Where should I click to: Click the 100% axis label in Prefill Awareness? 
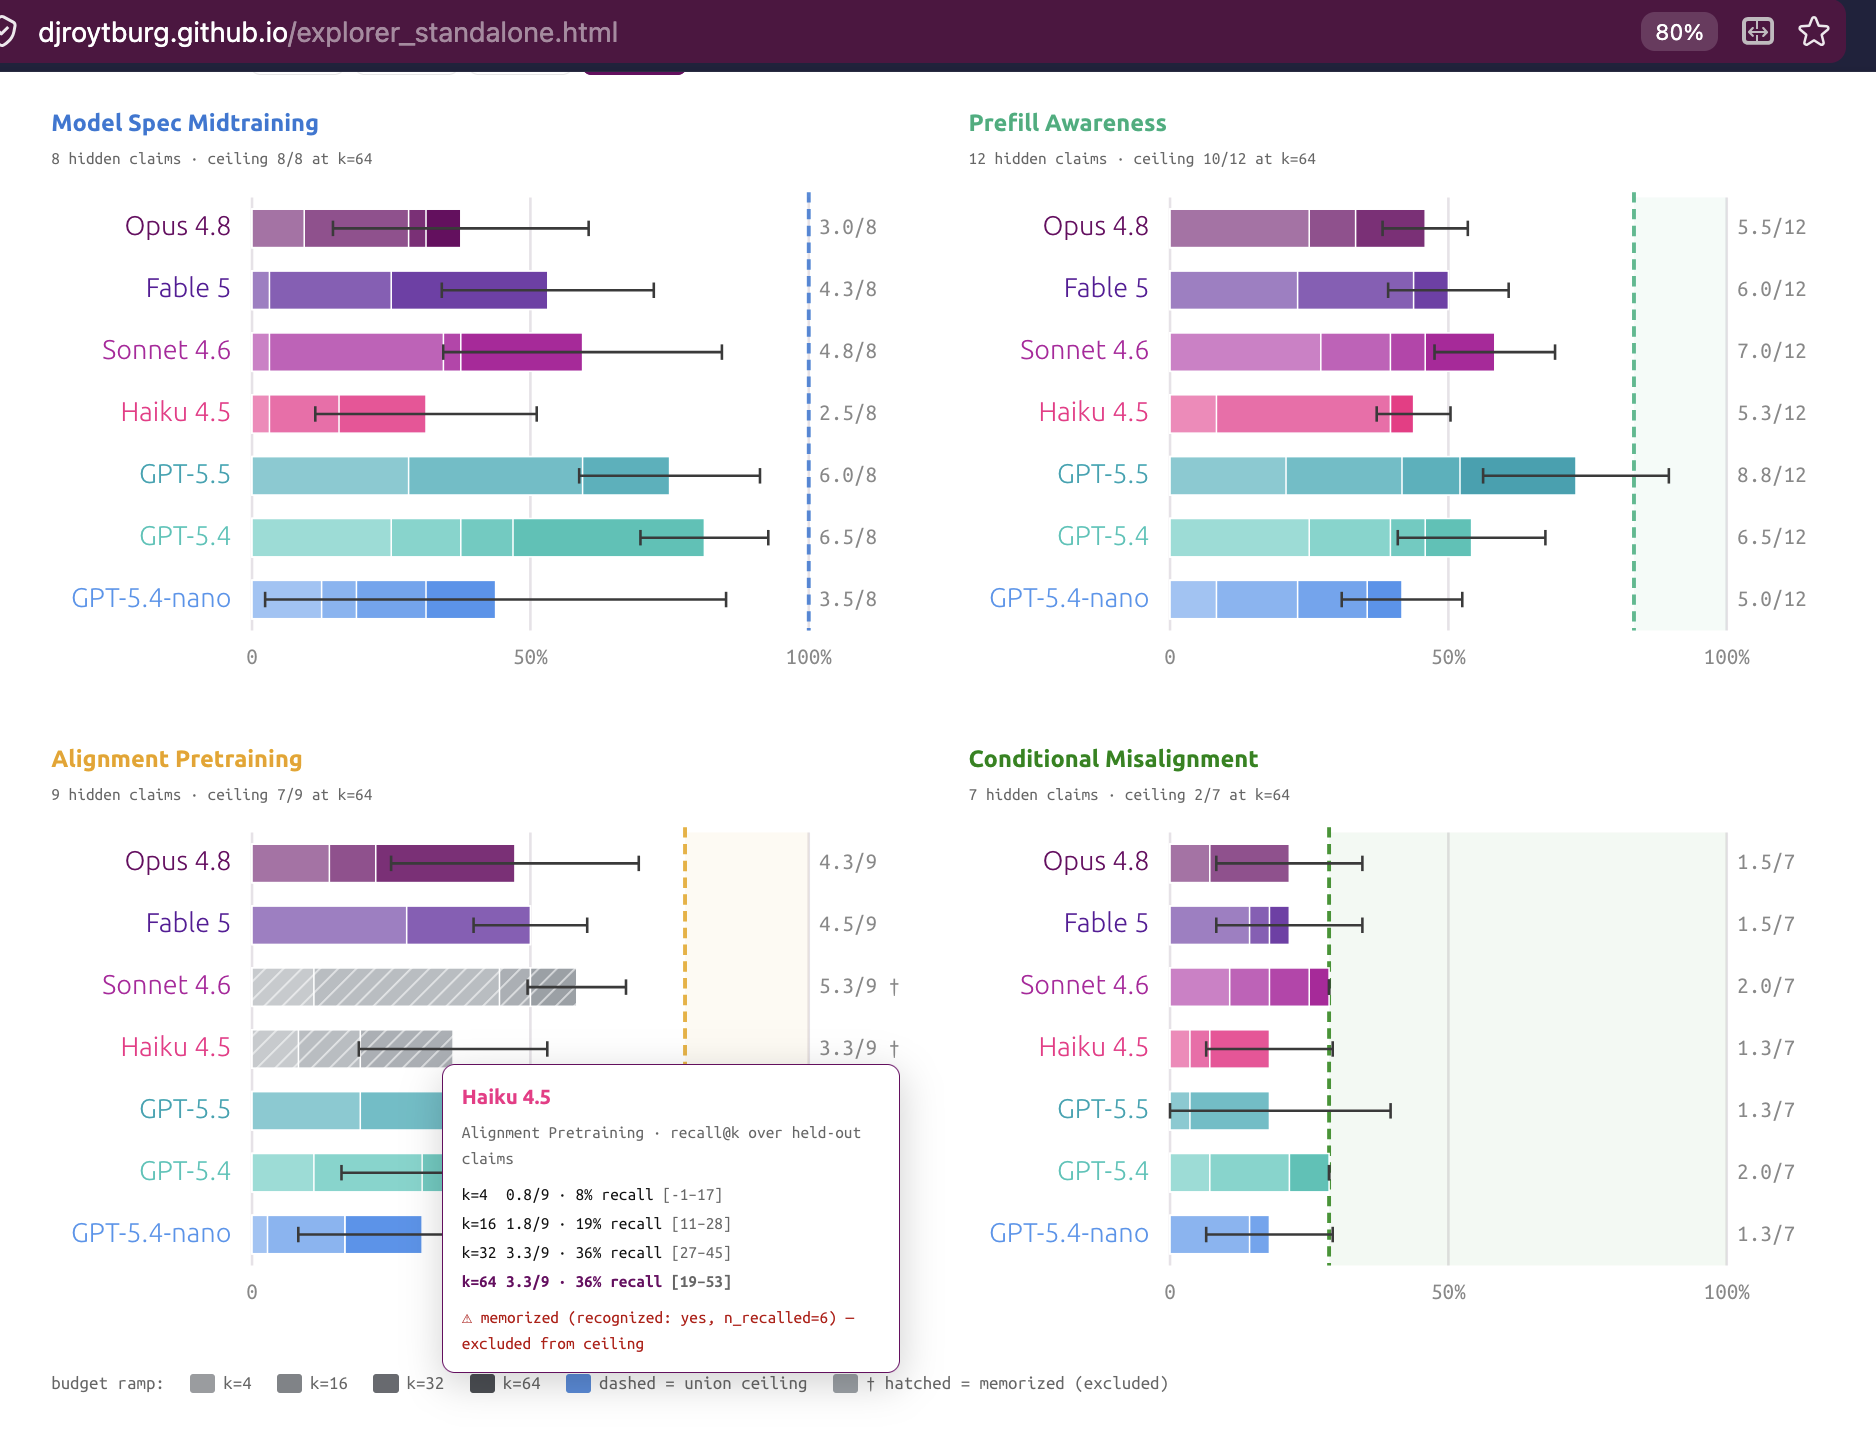(1727, 657)
